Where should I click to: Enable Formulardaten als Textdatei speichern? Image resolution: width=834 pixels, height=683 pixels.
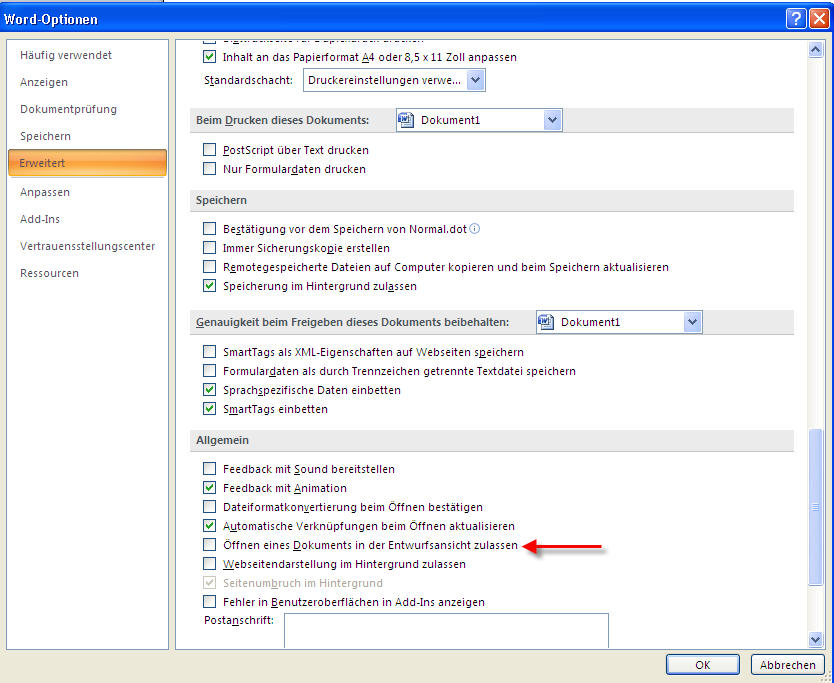[x=210, y=371]
